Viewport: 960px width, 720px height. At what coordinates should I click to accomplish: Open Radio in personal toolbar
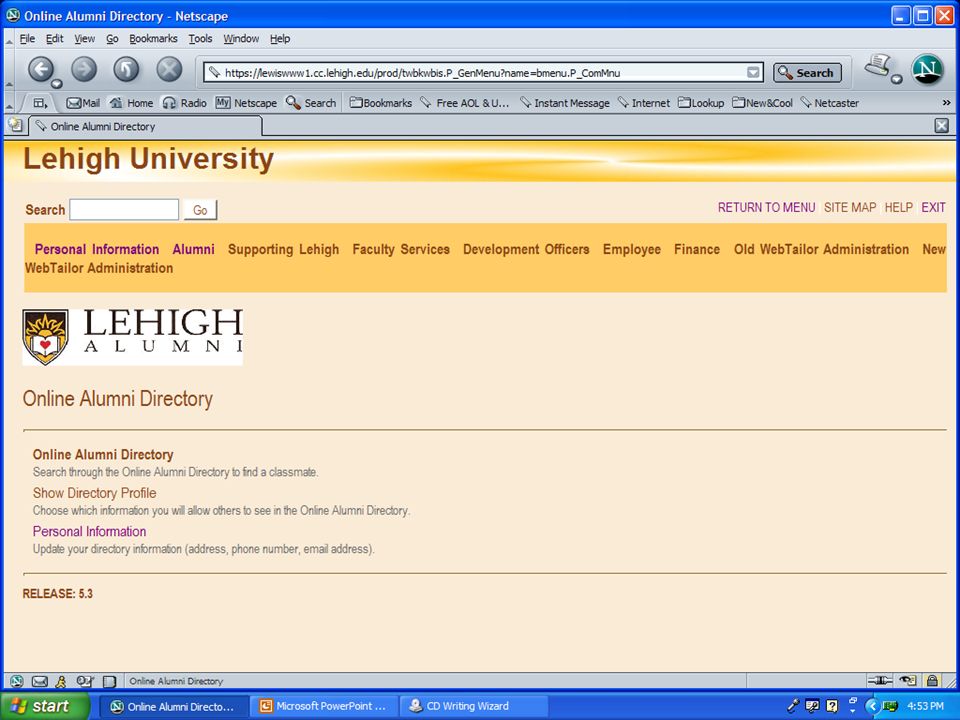click(184, 103)
